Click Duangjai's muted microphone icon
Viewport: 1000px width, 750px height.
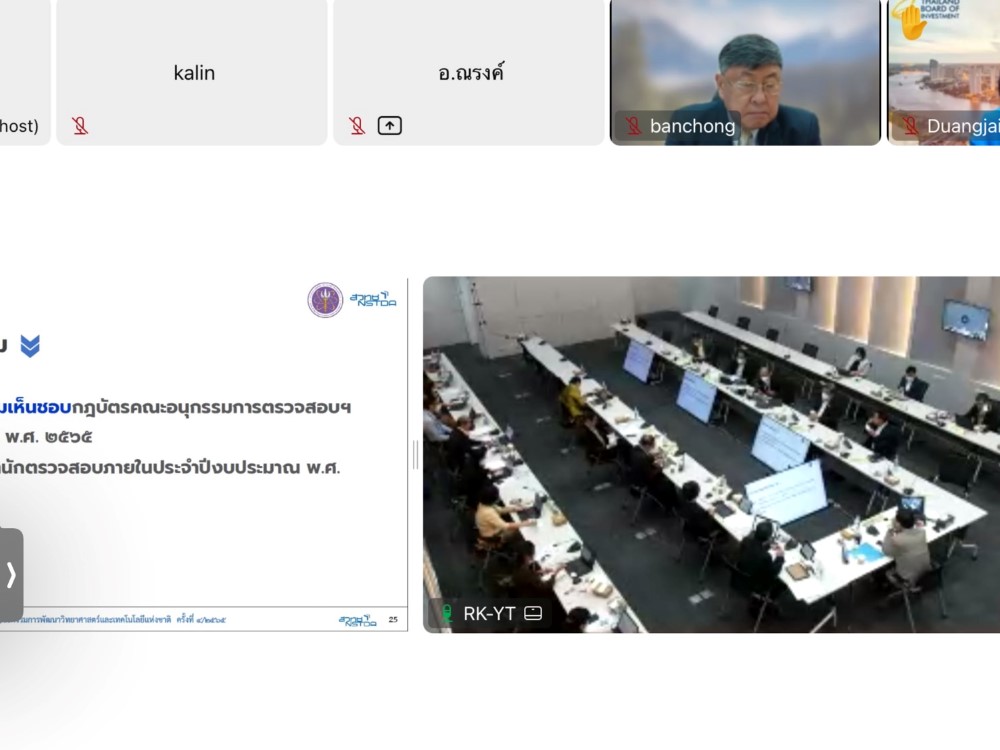tap(910, 126)
